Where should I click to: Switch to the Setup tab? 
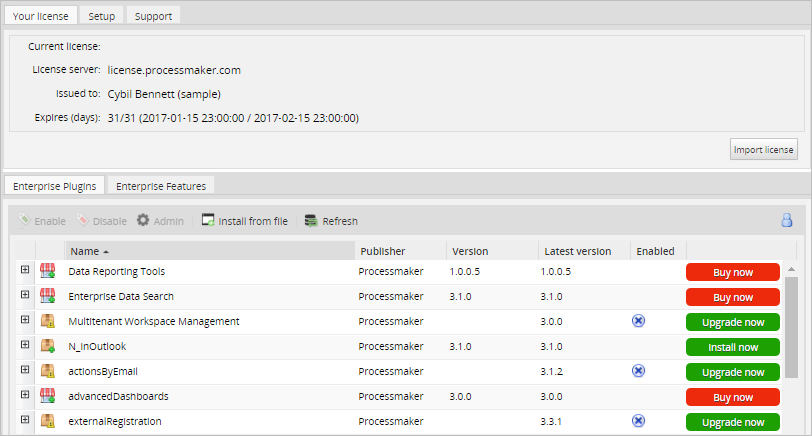[101, 16]
